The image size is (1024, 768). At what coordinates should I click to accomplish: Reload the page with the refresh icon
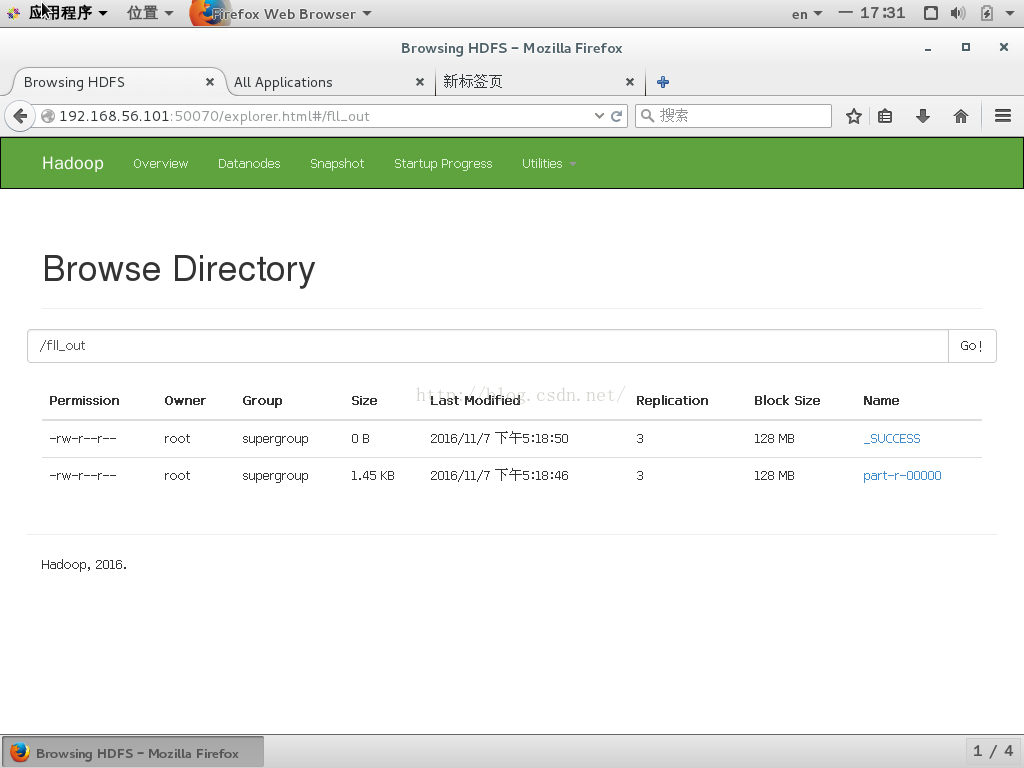click(616, 116)
